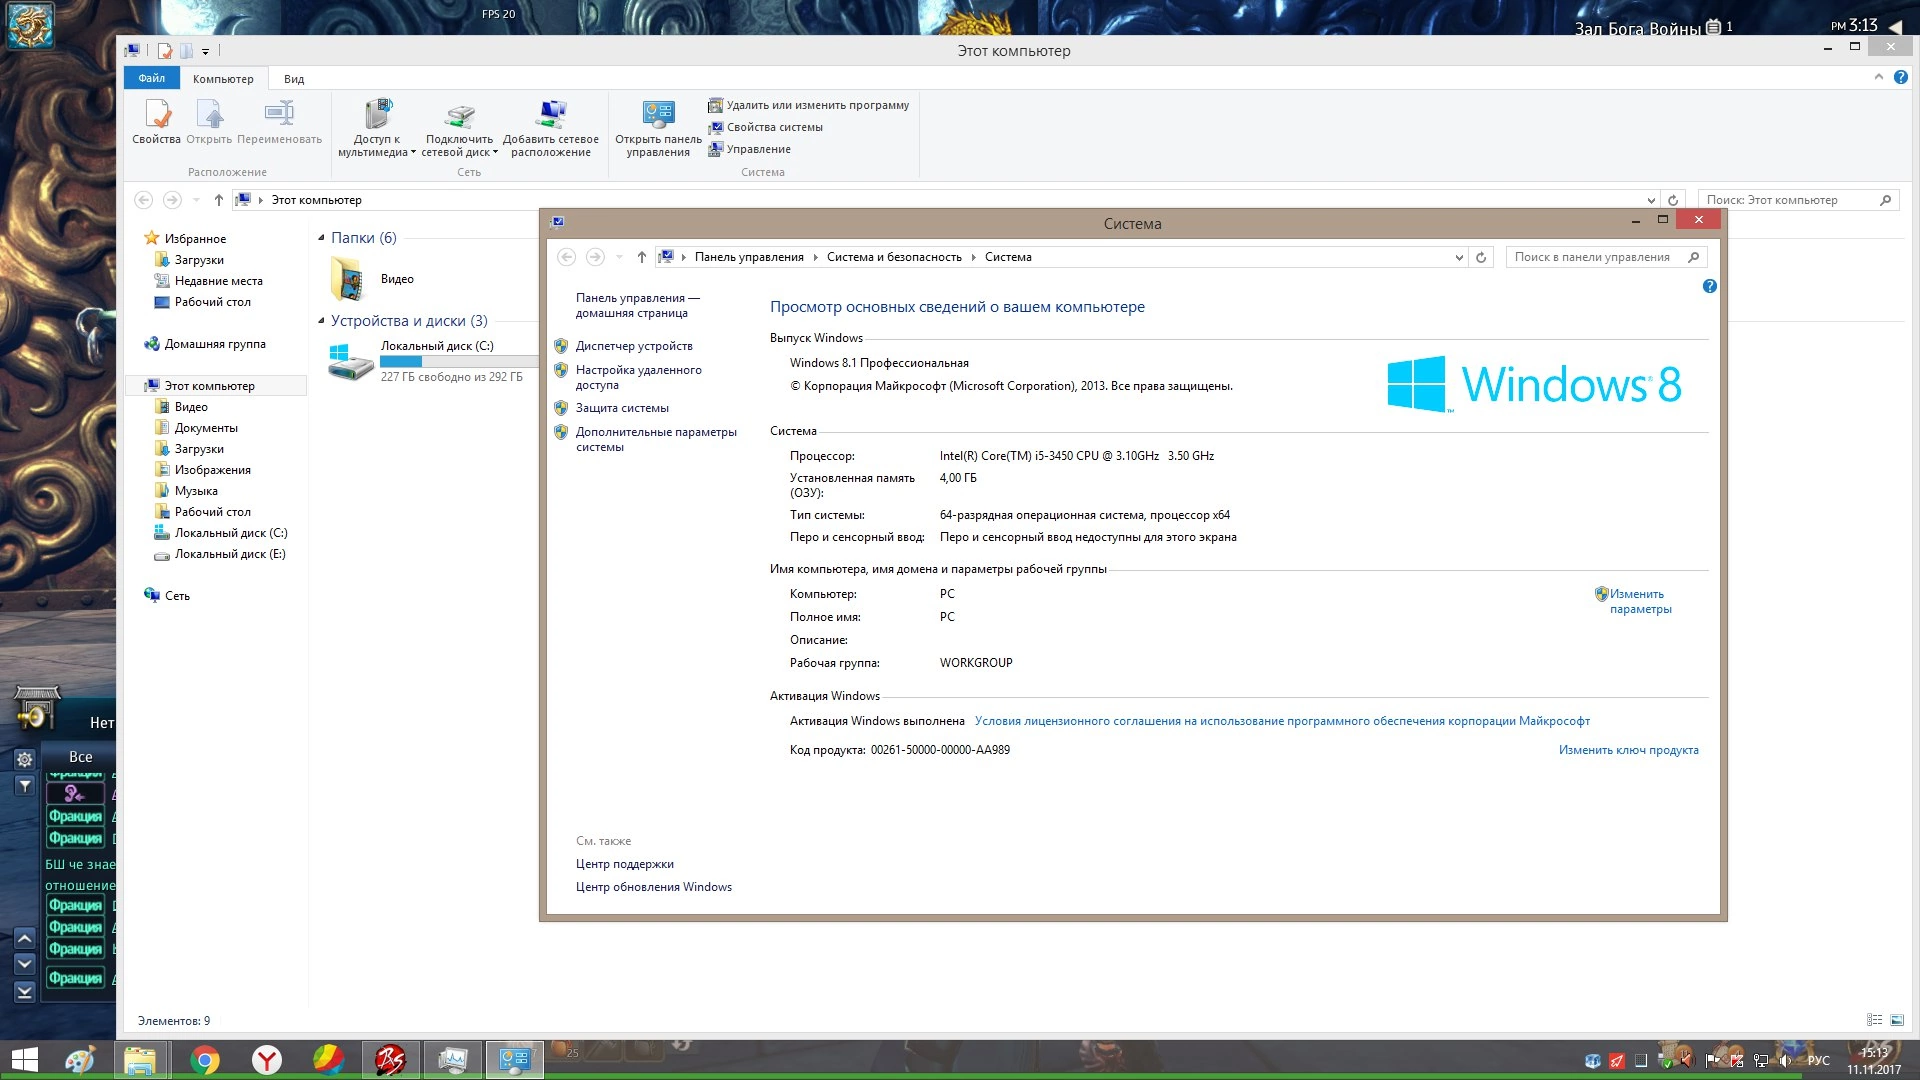
Task: Select Сеть in navigation pane
Action: (x=177, y=596)
